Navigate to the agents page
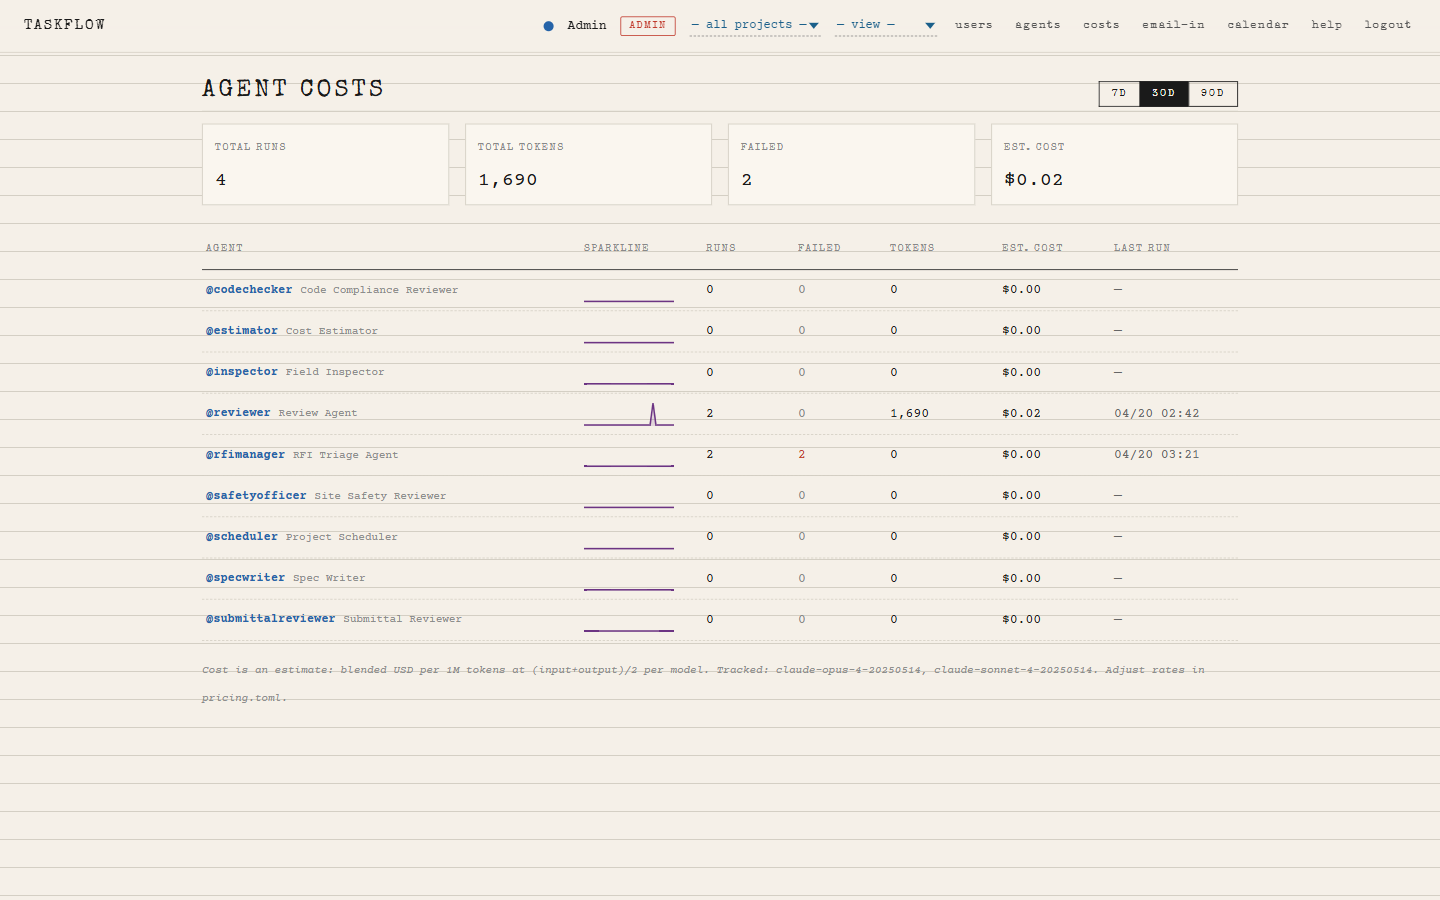This screenshot has width=1440, height=900. (x=1037, y=25)
